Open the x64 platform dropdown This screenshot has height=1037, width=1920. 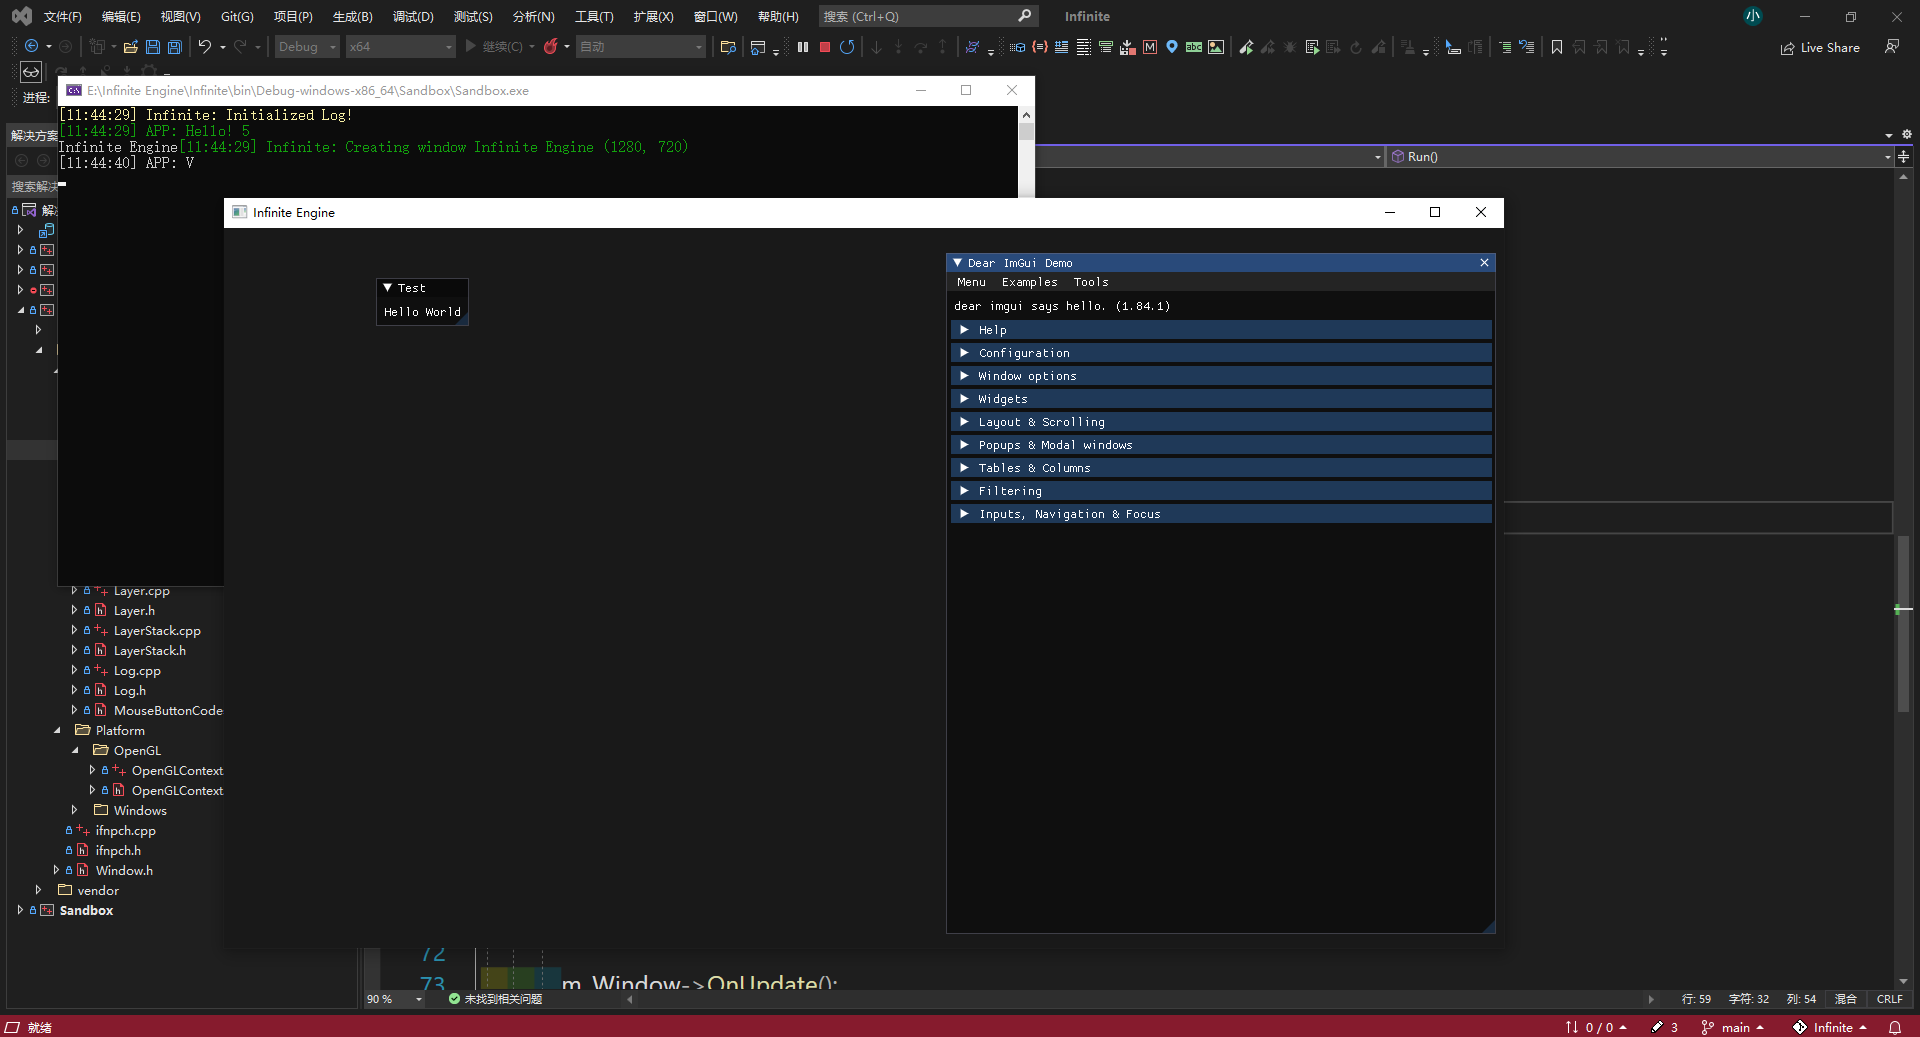pos(400,47)
